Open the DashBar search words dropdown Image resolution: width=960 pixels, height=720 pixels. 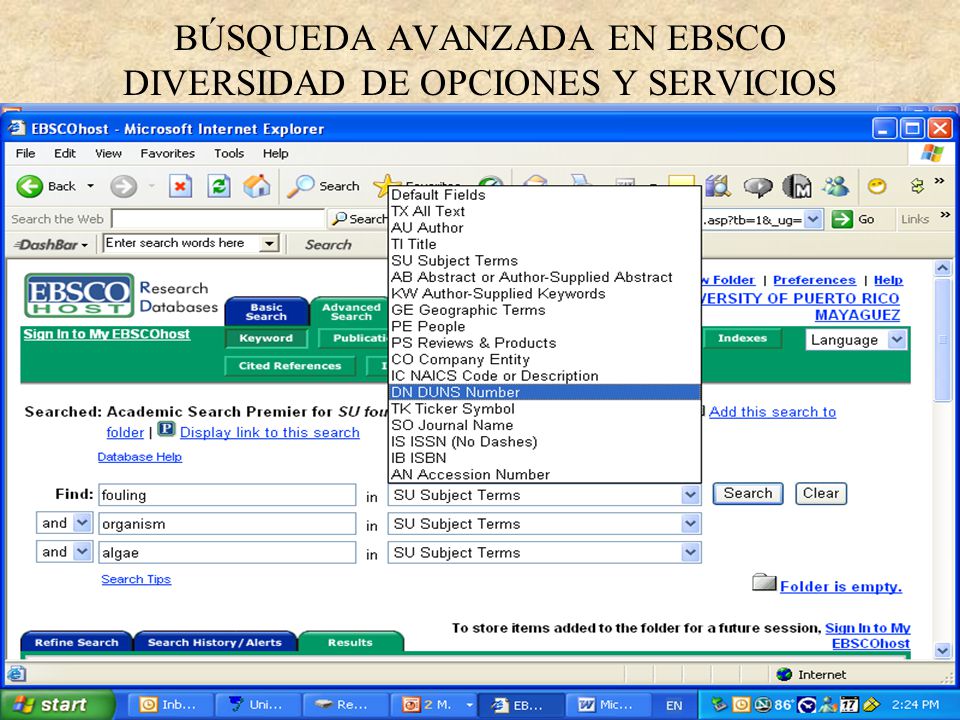[x=268, y=244]
